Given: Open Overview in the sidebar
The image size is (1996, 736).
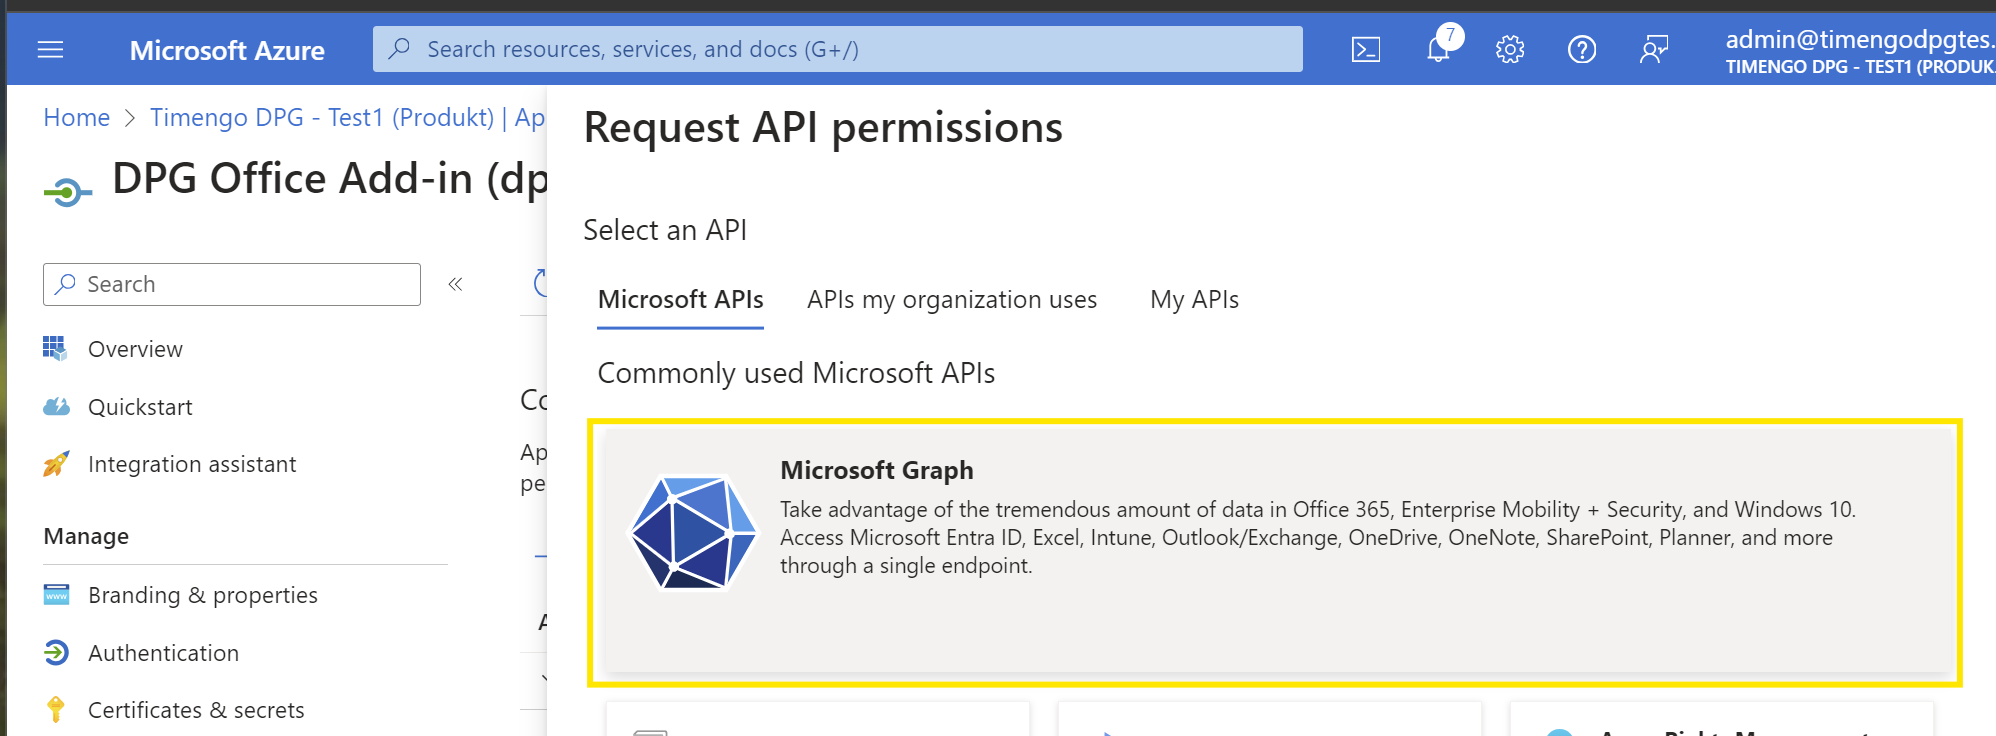Looking at the screenshot, I should pyautogui.click(x=135, y=350).
